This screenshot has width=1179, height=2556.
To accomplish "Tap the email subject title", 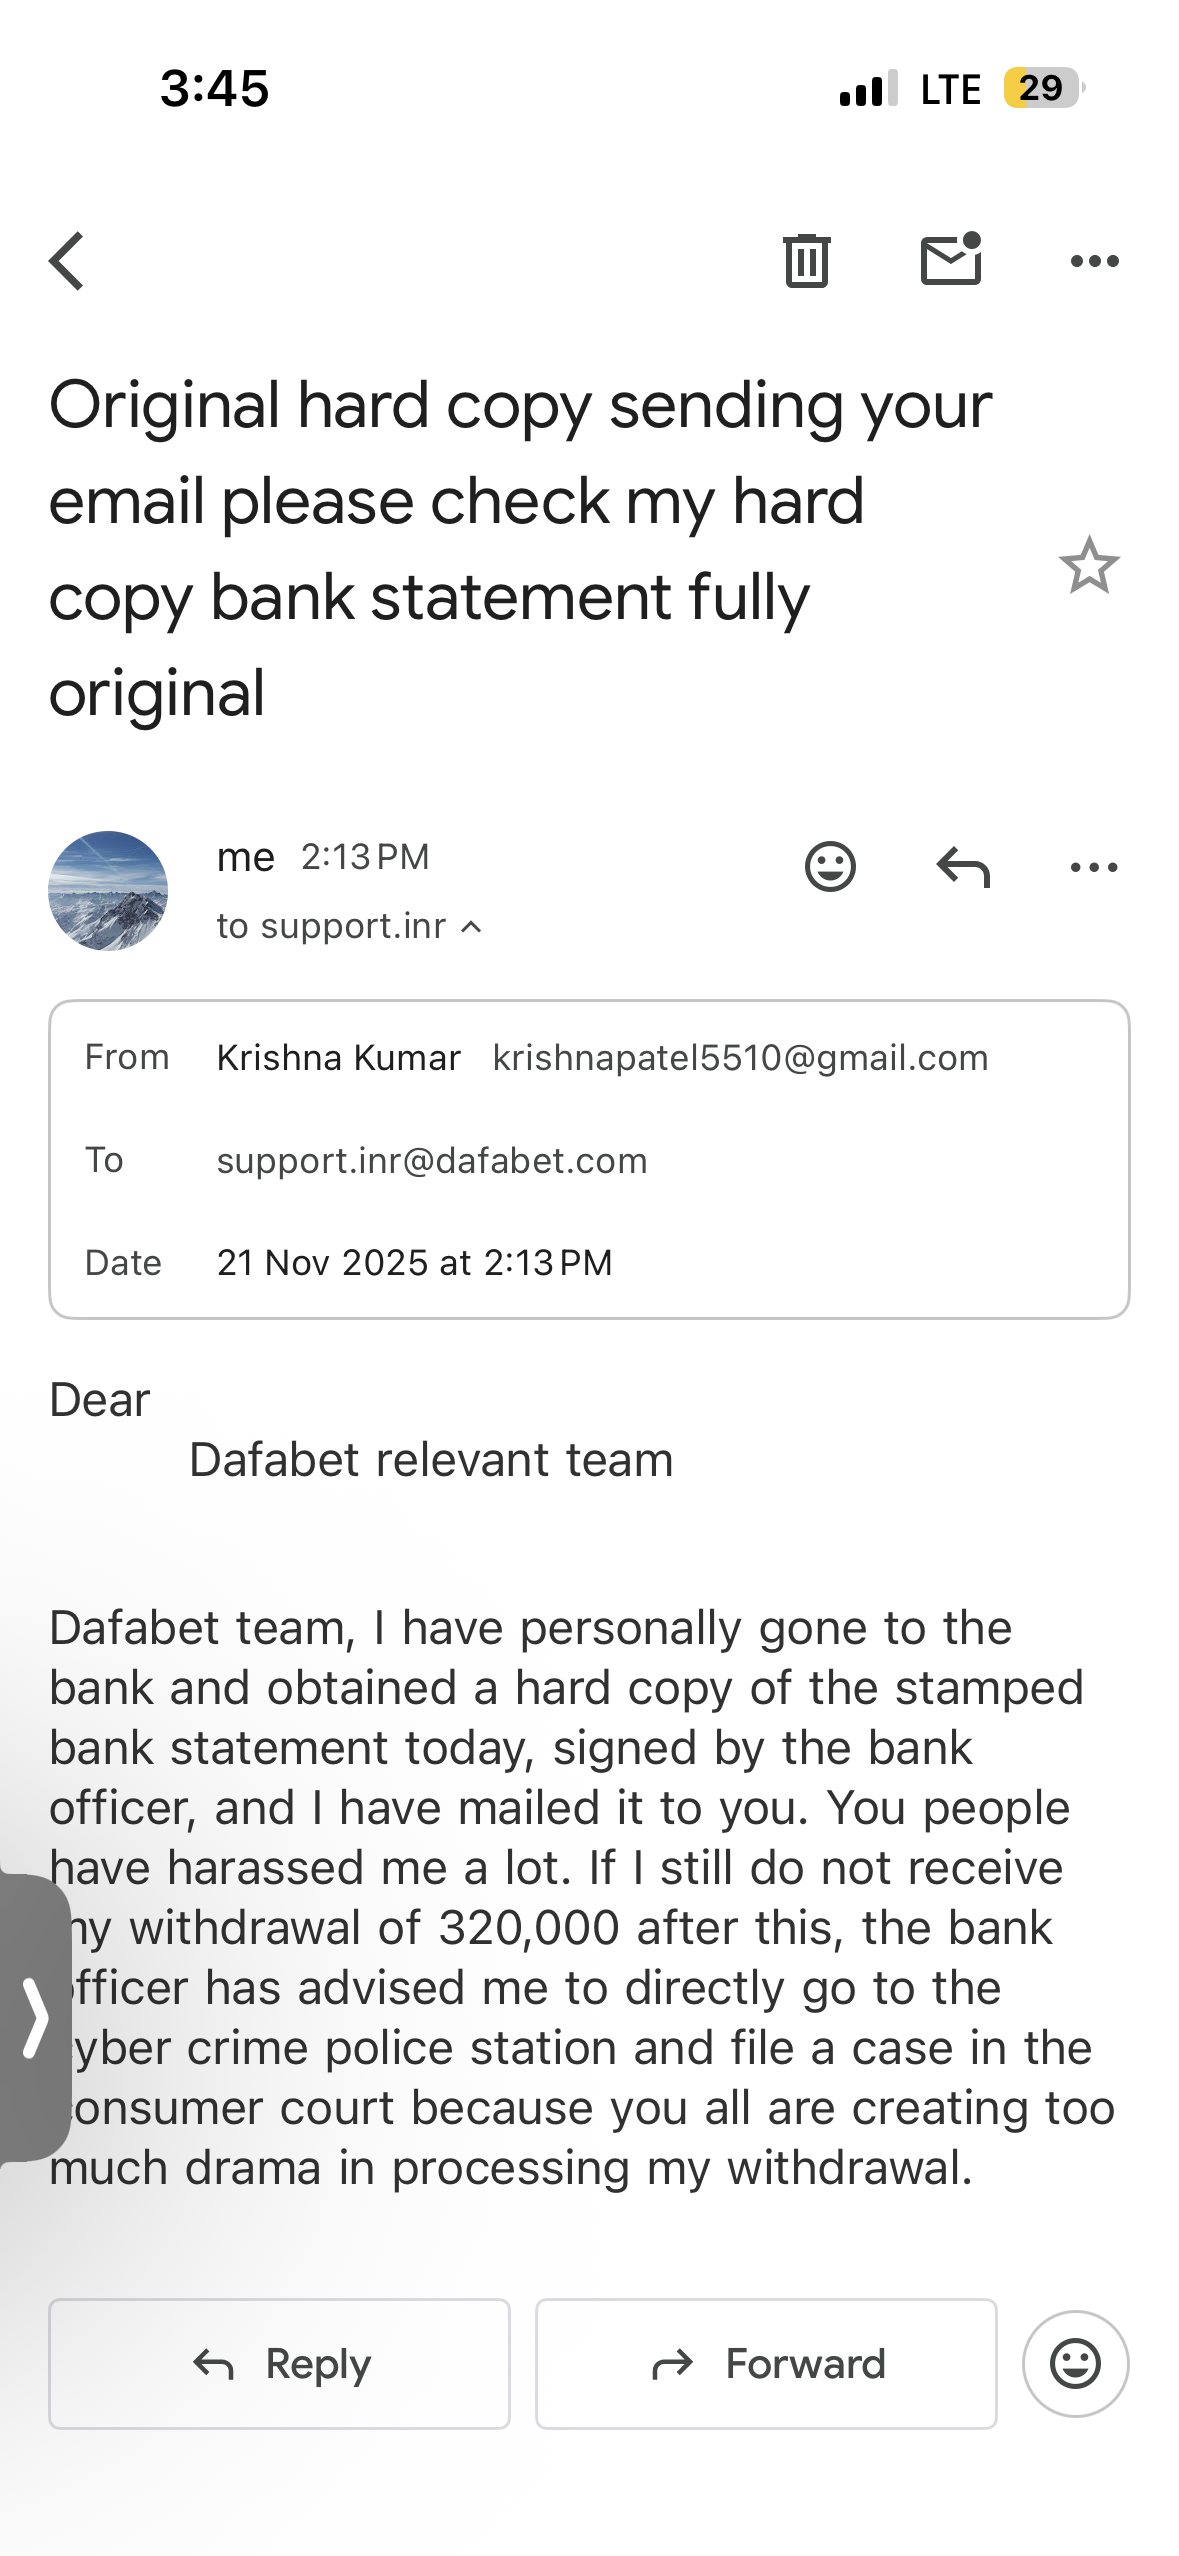I will tap(520, 548).
